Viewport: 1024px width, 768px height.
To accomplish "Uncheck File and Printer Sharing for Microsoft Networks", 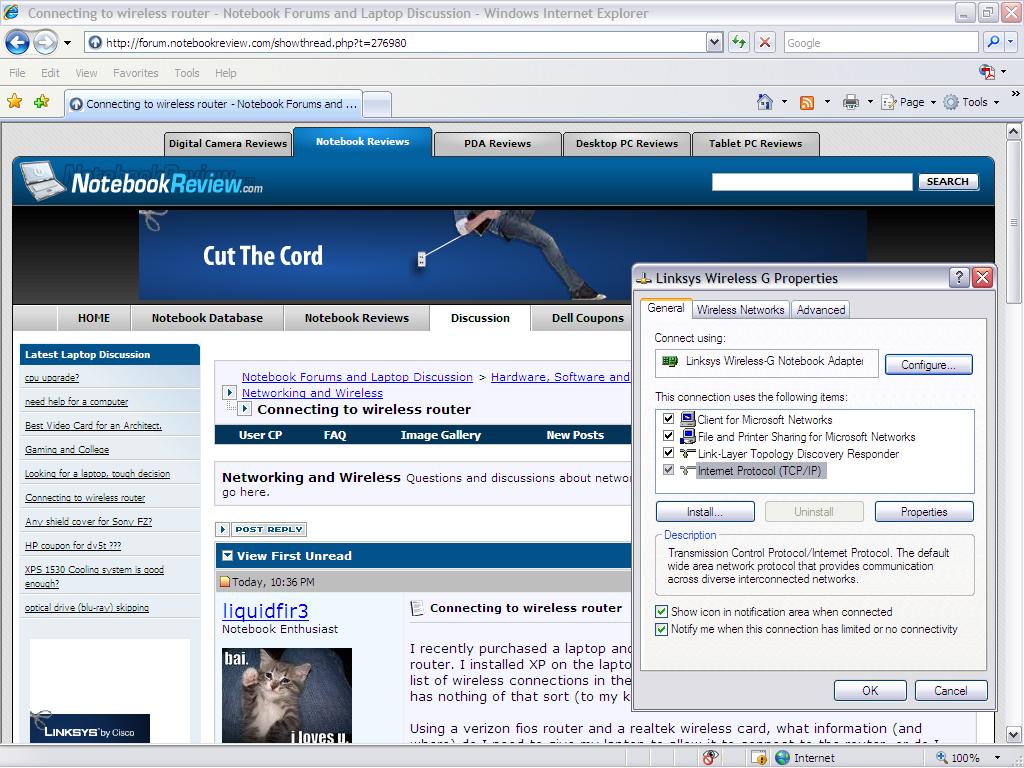I will coord(668,436).
